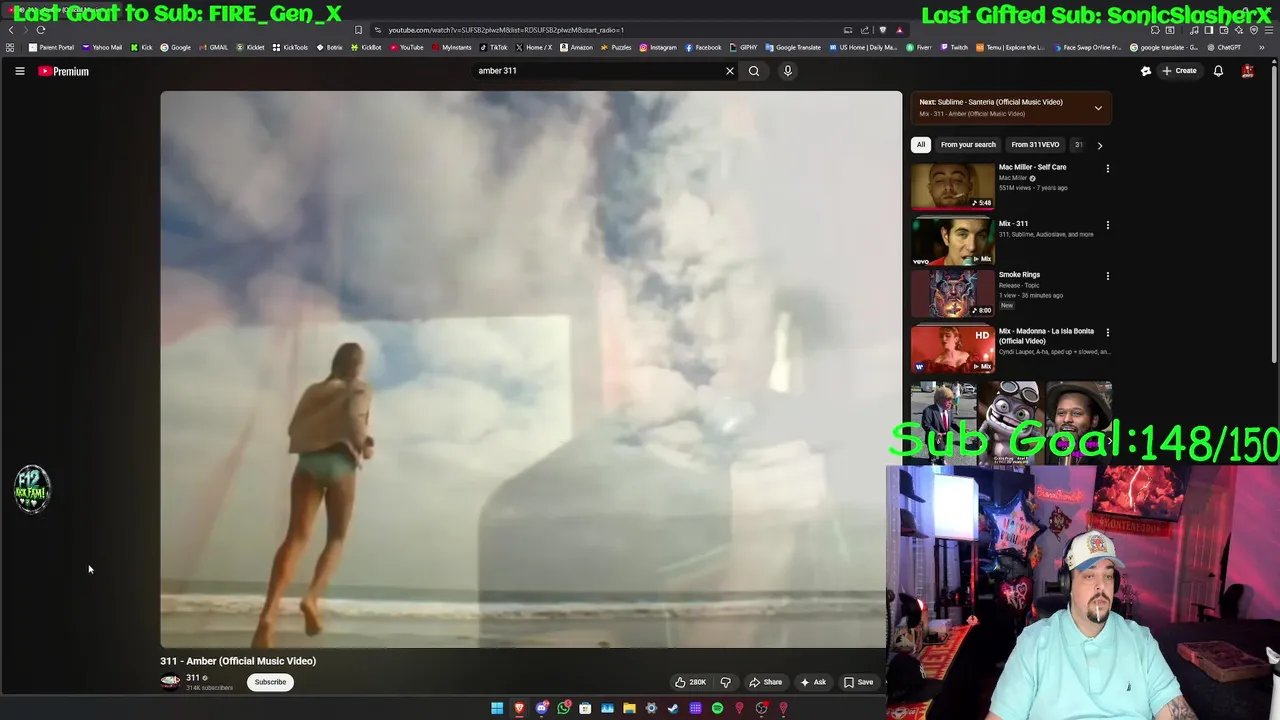Open the 'Twitch' bookmark
Screen dimensions: 1280x720
pyautogui.click(x=954, y=47)
